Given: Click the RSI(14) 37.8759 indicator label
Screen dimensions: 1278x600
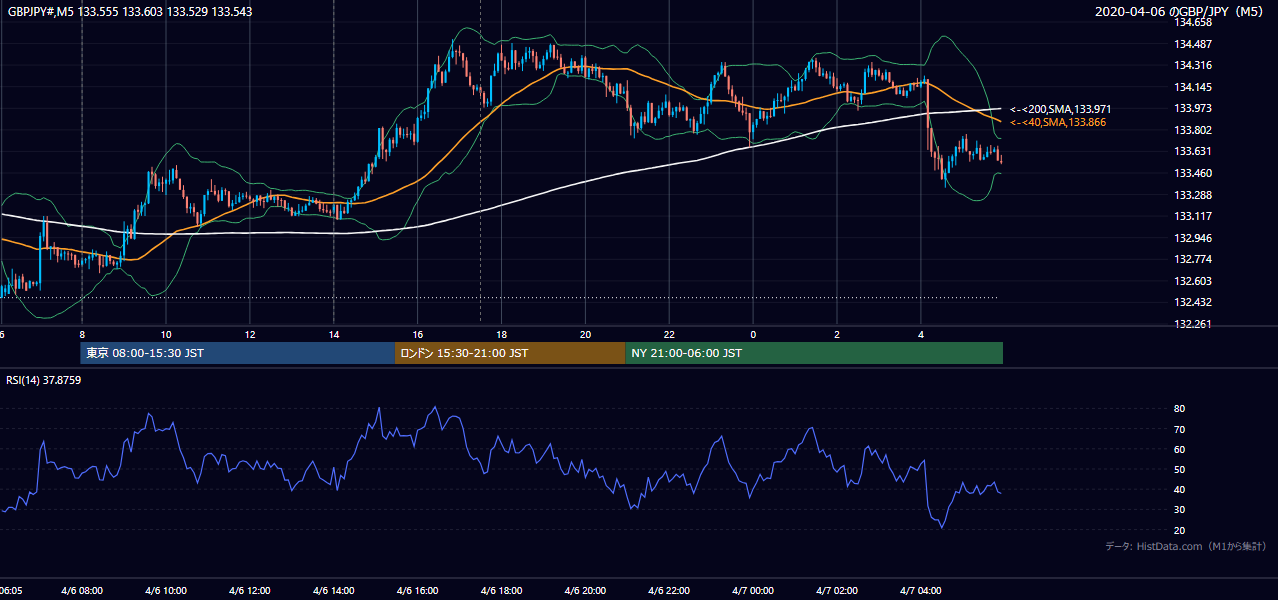Looking at the screenshot, I should tap(44, 380).
